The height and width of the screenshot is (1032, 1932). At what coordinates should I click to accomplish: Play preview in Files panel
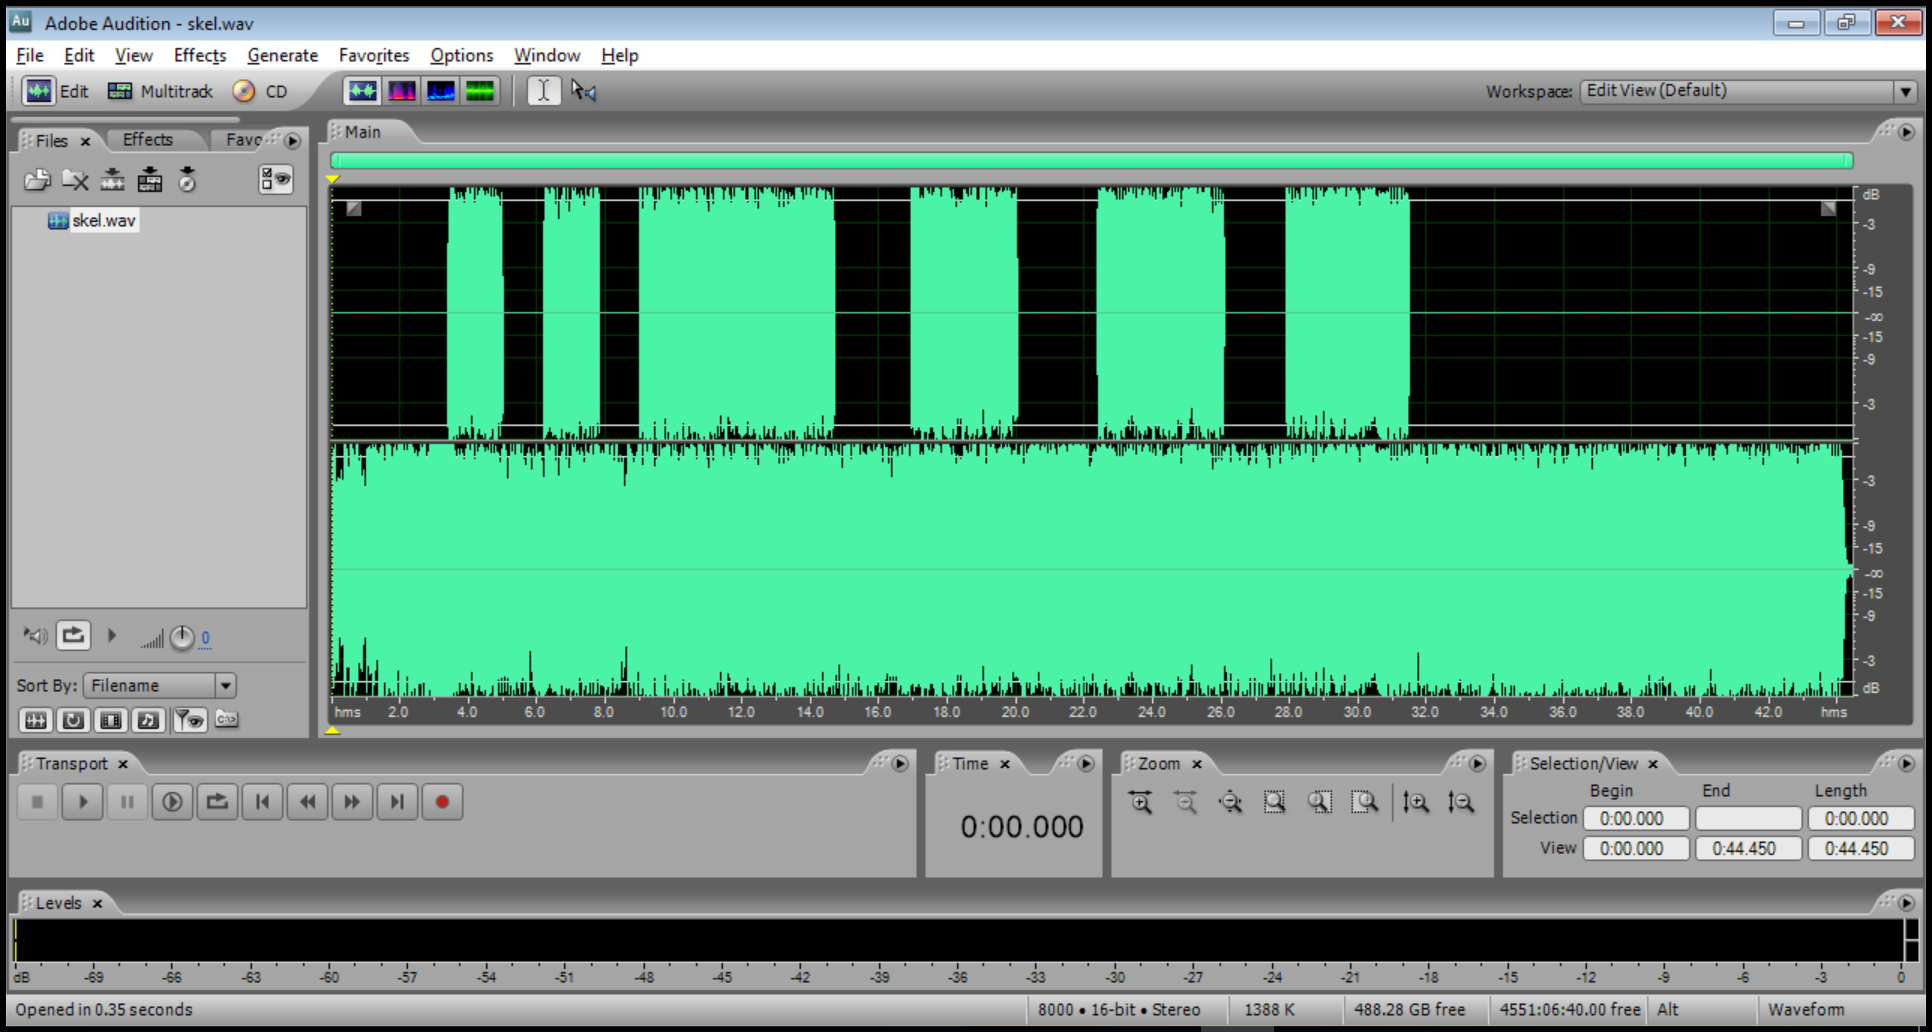pos(112,636)
